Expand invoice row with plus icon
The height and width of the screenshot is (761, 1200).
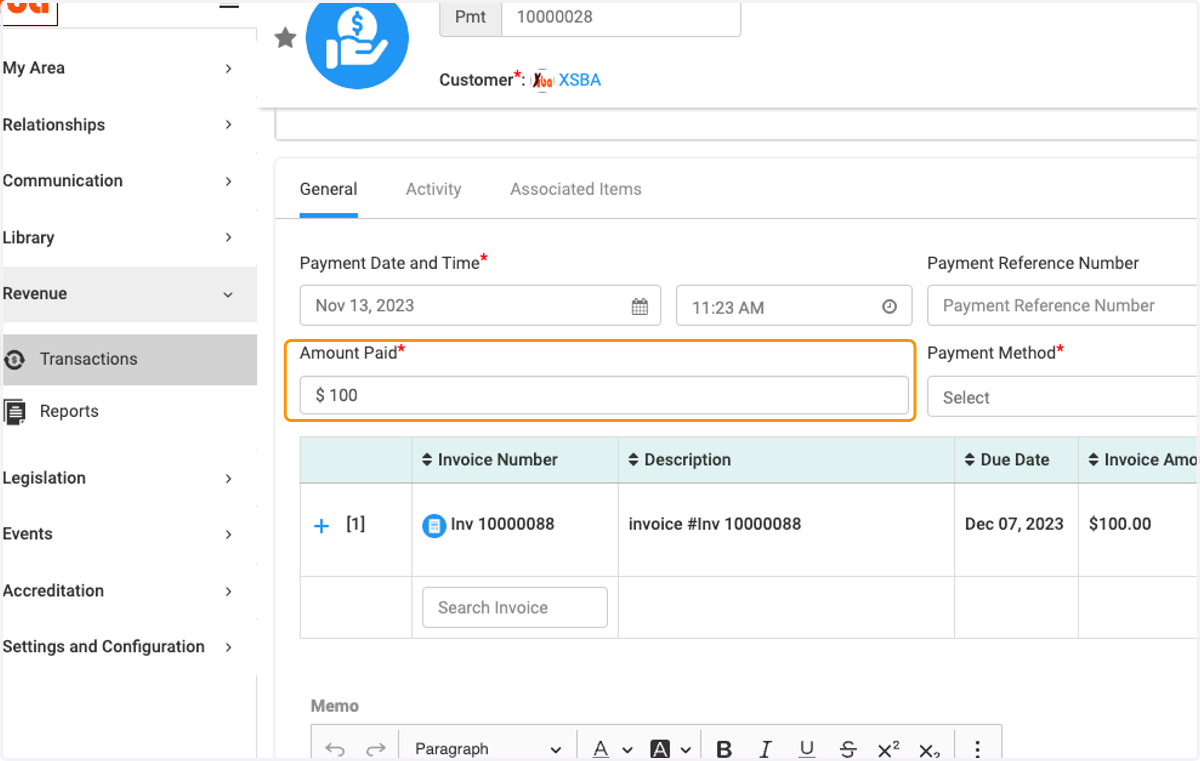point(322,526)
